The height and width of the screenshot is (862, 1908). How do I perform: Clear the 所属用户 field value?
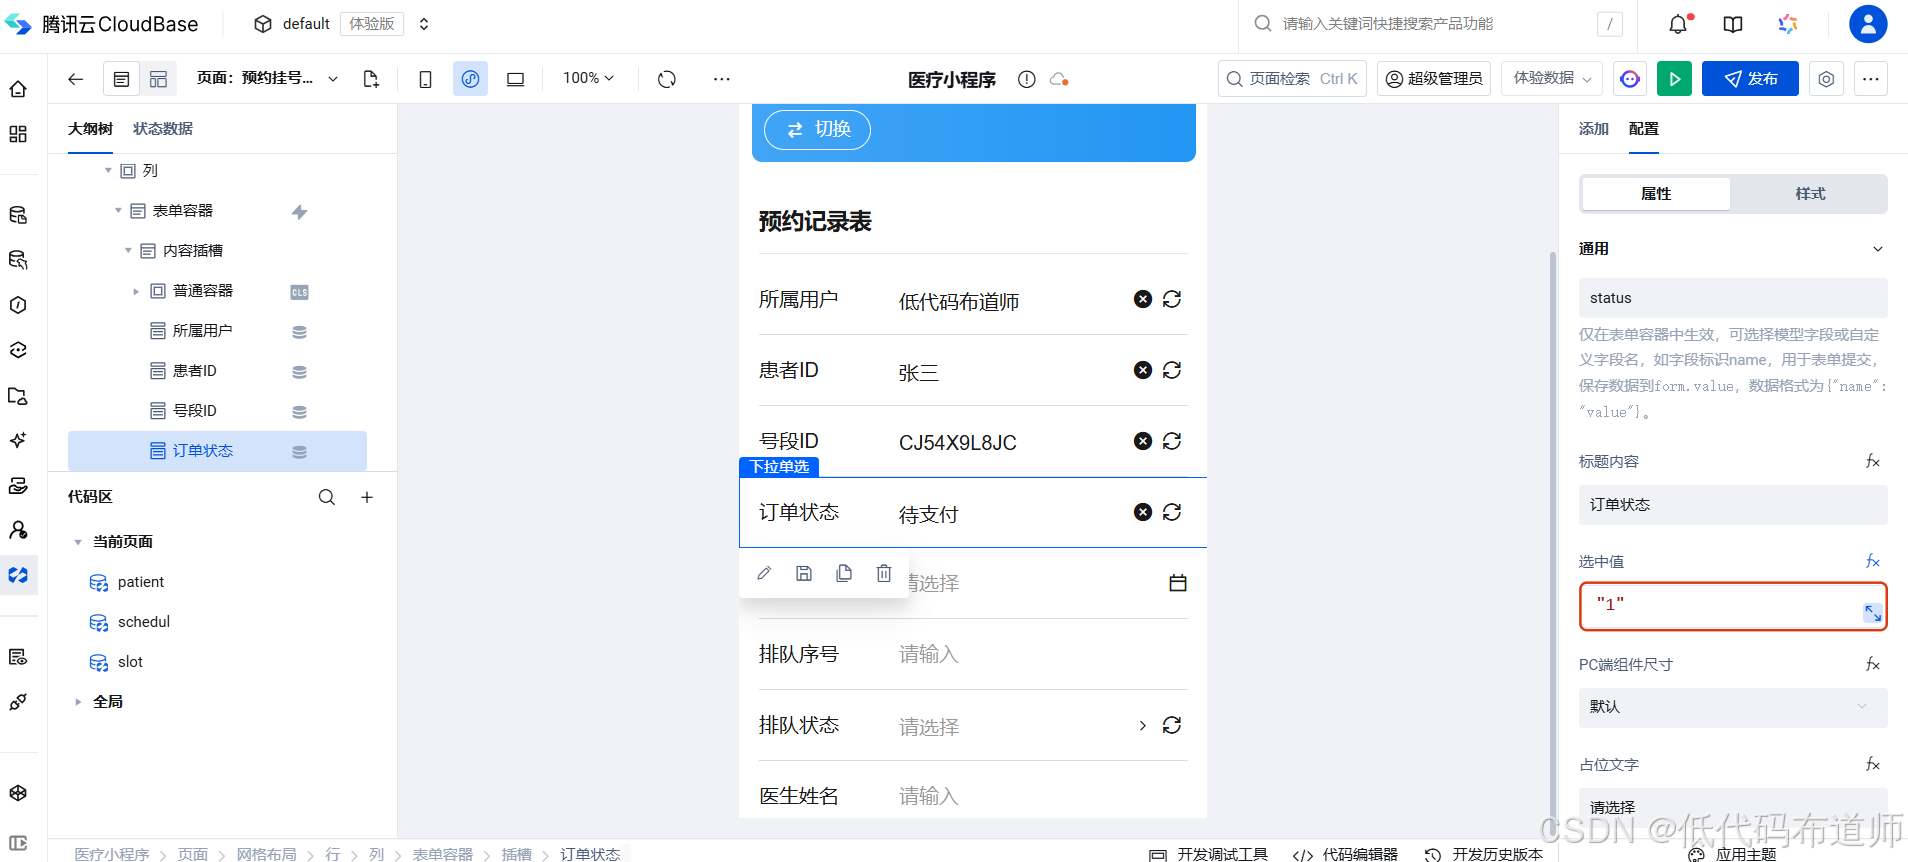click(x=1143, y=299)
